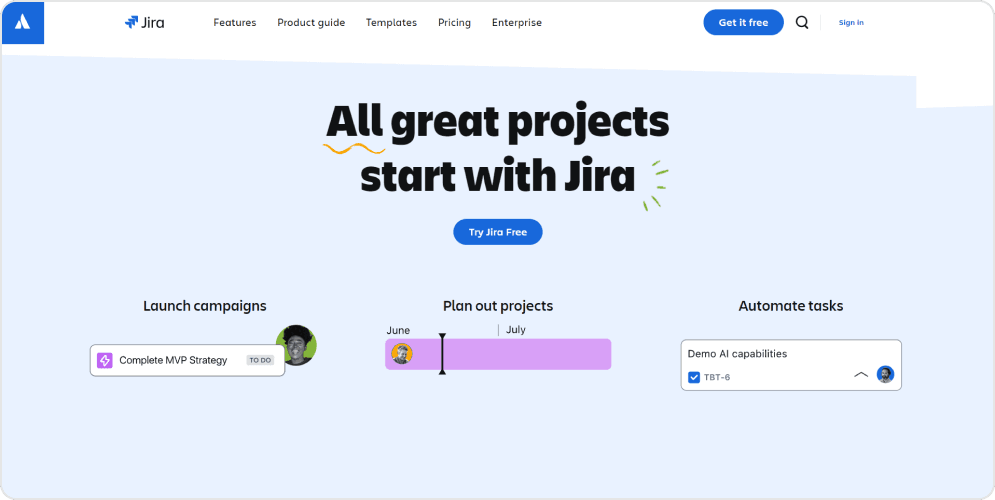Select the Complete MVP Strategy card text
The height and width of the screenshot is (500, 995).
point(173,360)
